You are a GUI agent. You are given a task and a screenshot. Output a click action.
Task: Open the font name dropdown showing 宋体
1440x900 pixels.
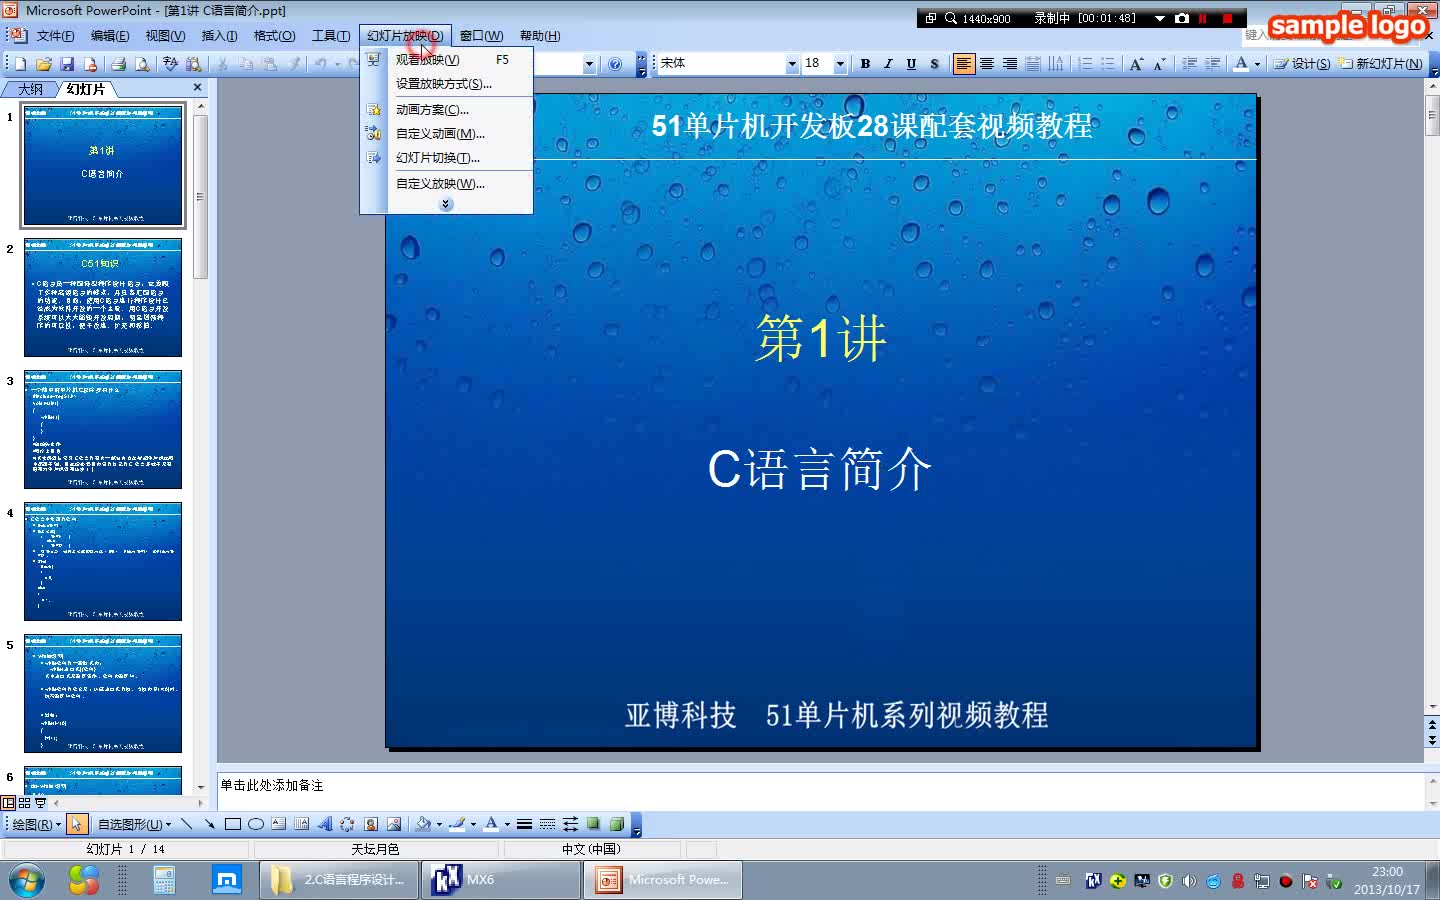[x=792, y=64]
